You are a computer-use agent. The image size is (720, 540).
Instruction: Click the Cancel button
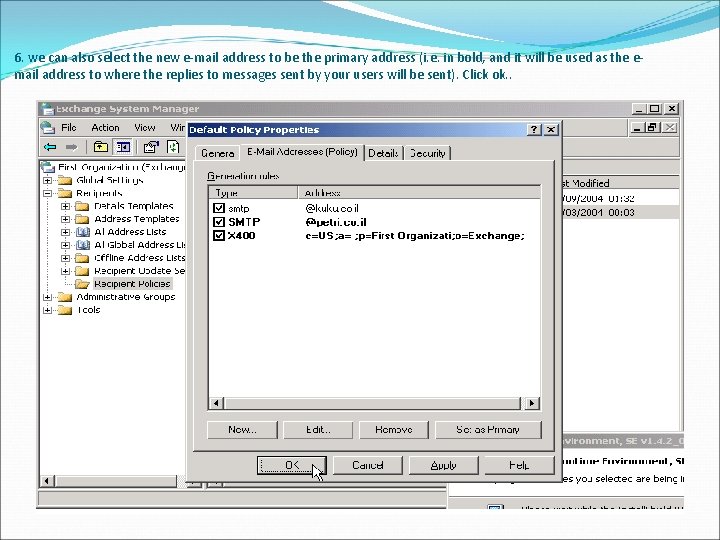(x=367, y=465)
